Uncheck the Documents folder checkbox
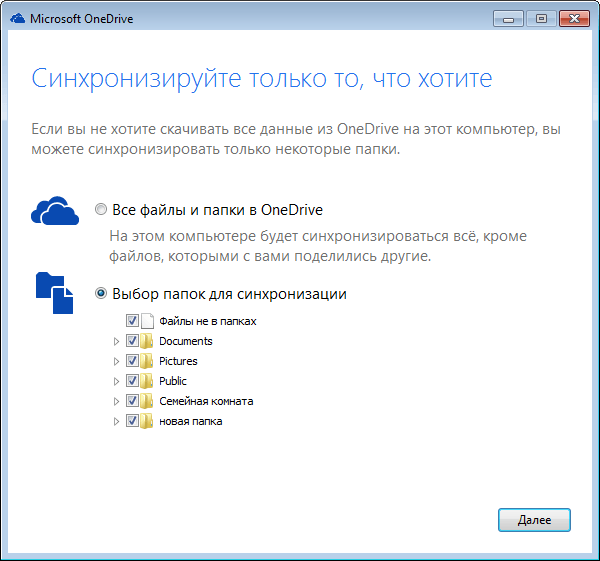 [x=132, y=341]
